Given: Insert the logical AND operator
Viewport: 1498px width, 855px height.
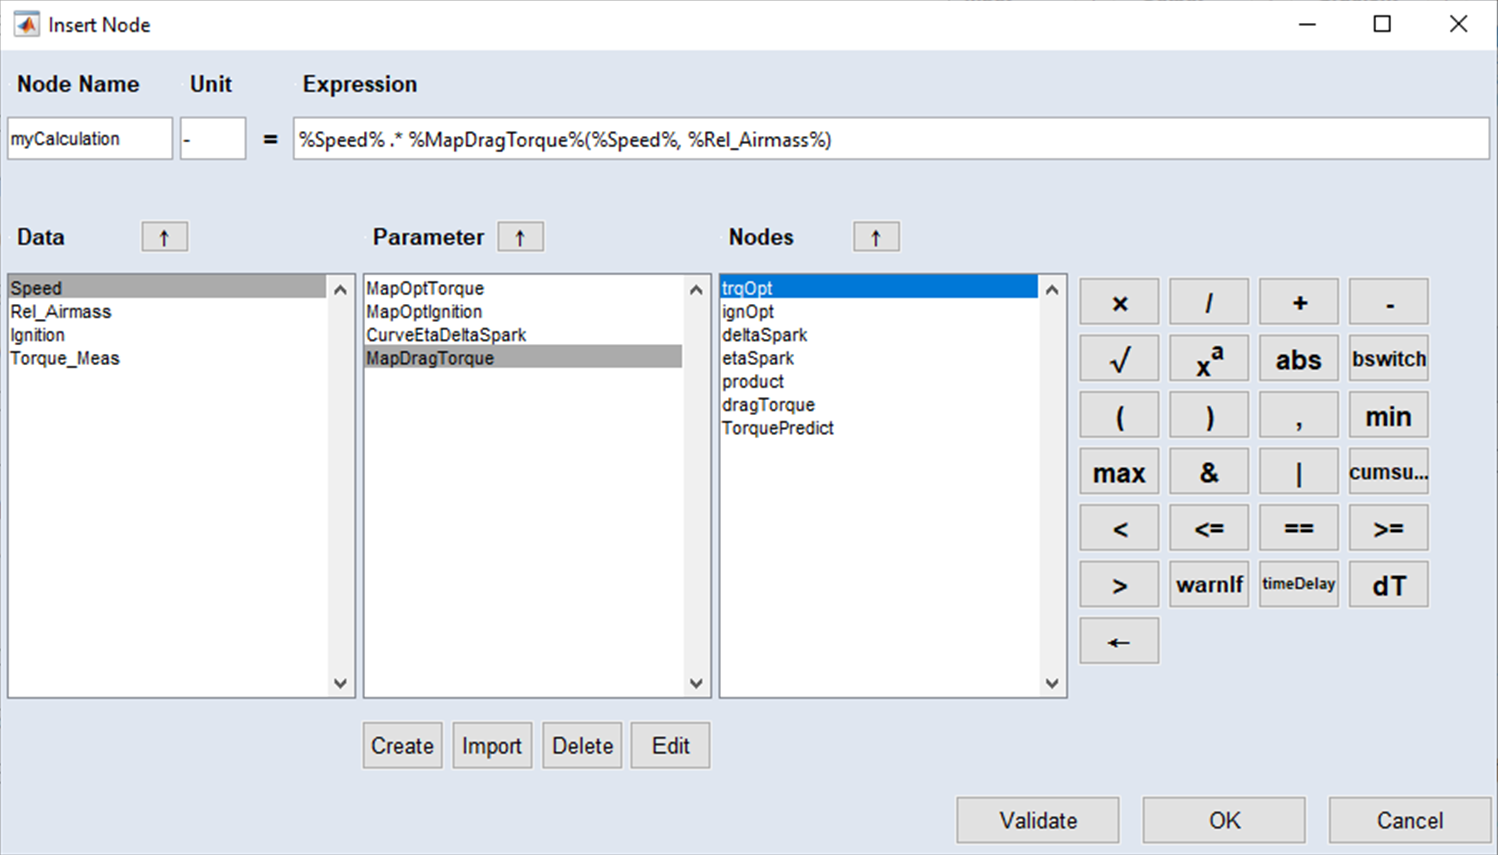Looking at the screenshot, I should tap(1209, 472).
